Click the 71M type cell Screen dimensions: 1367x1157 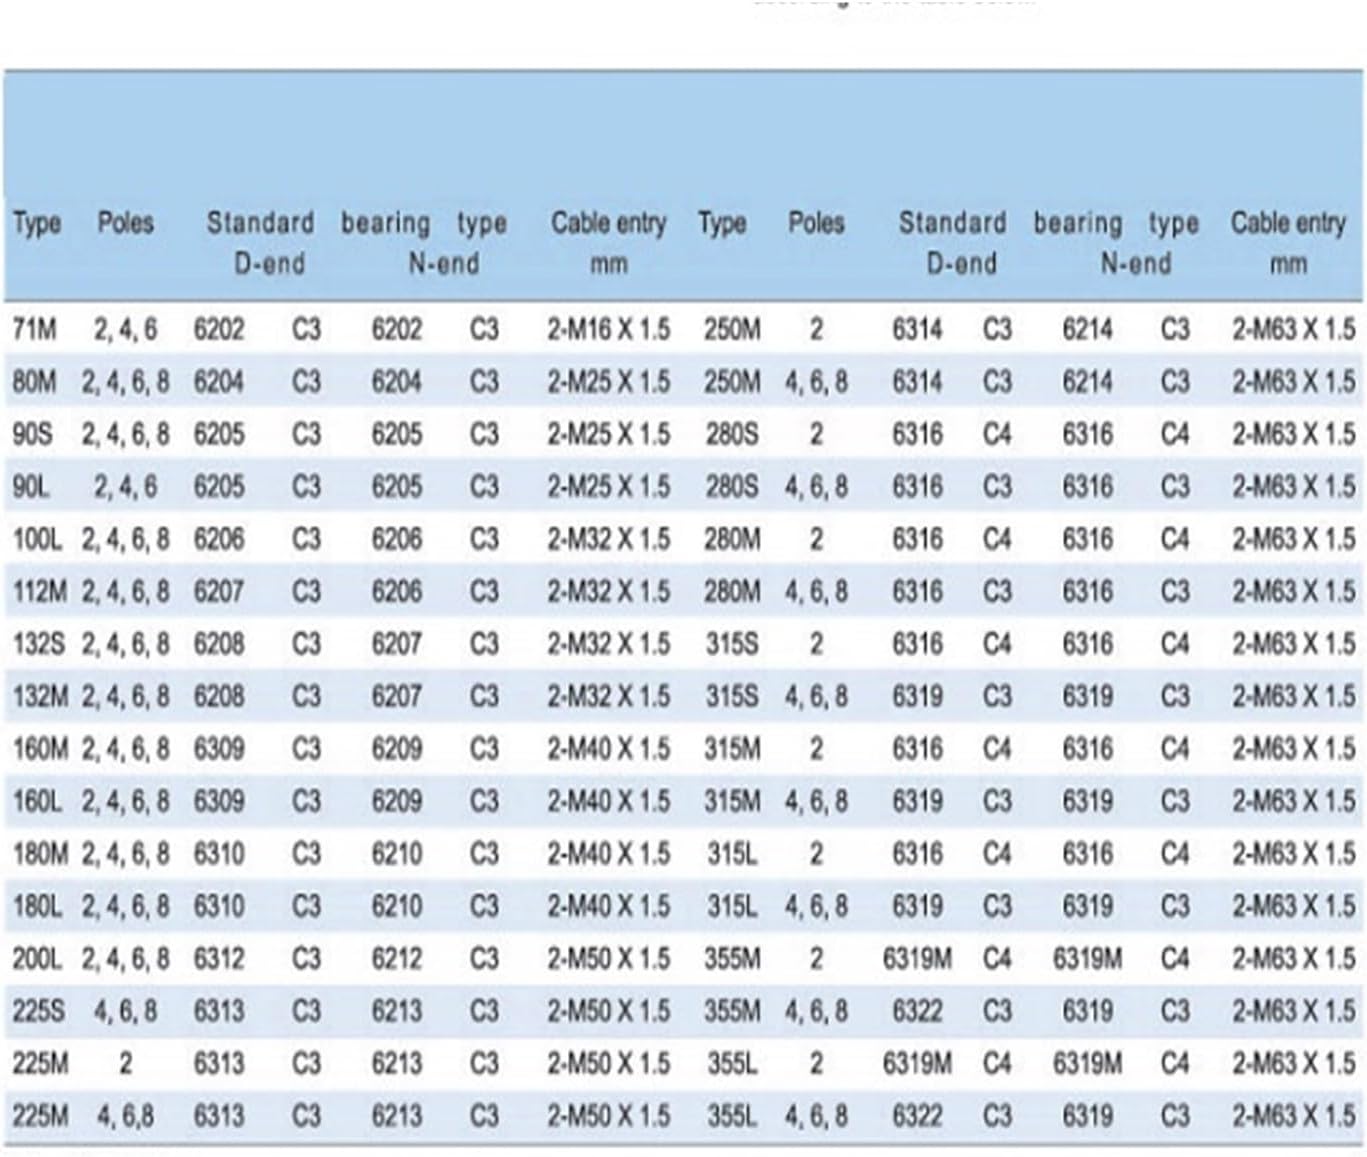pyautogui.click(x=35, y=329)
